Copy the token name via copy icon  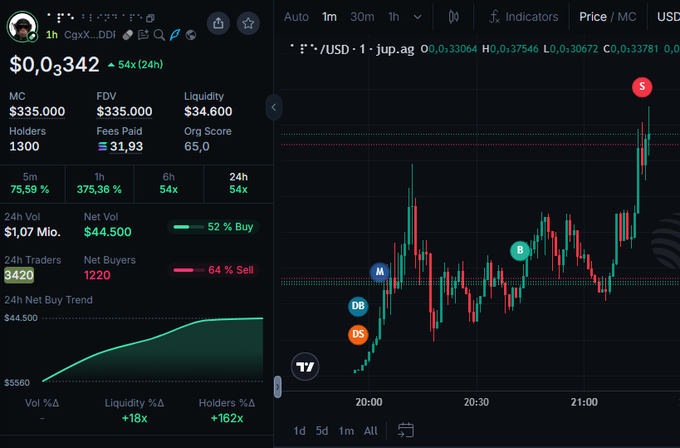pos(150,18)
